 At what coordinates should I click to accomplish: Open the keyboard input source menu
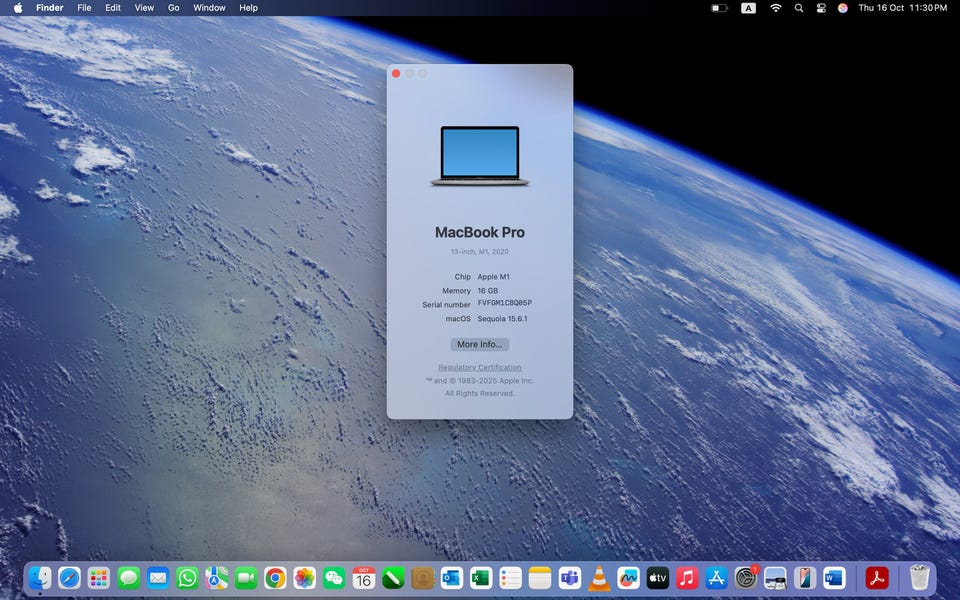point(748,8)
